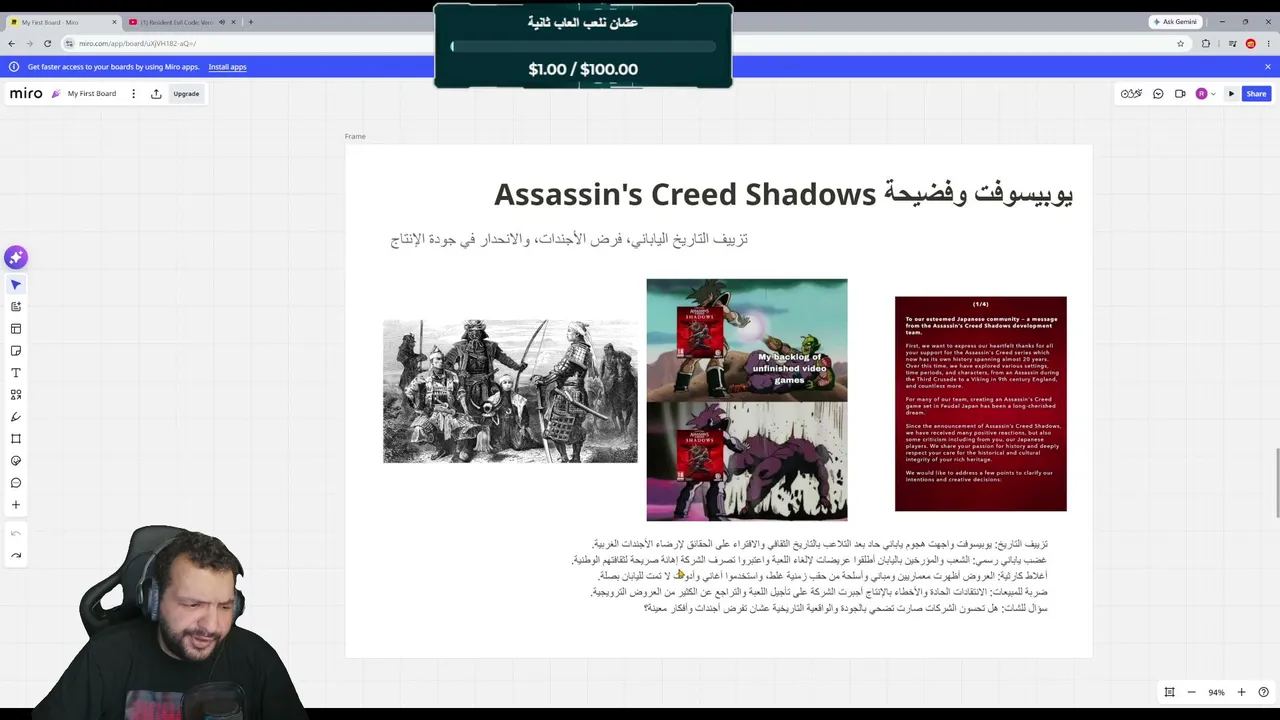Click Ask Gemini button

click(x=1175, y=22)
